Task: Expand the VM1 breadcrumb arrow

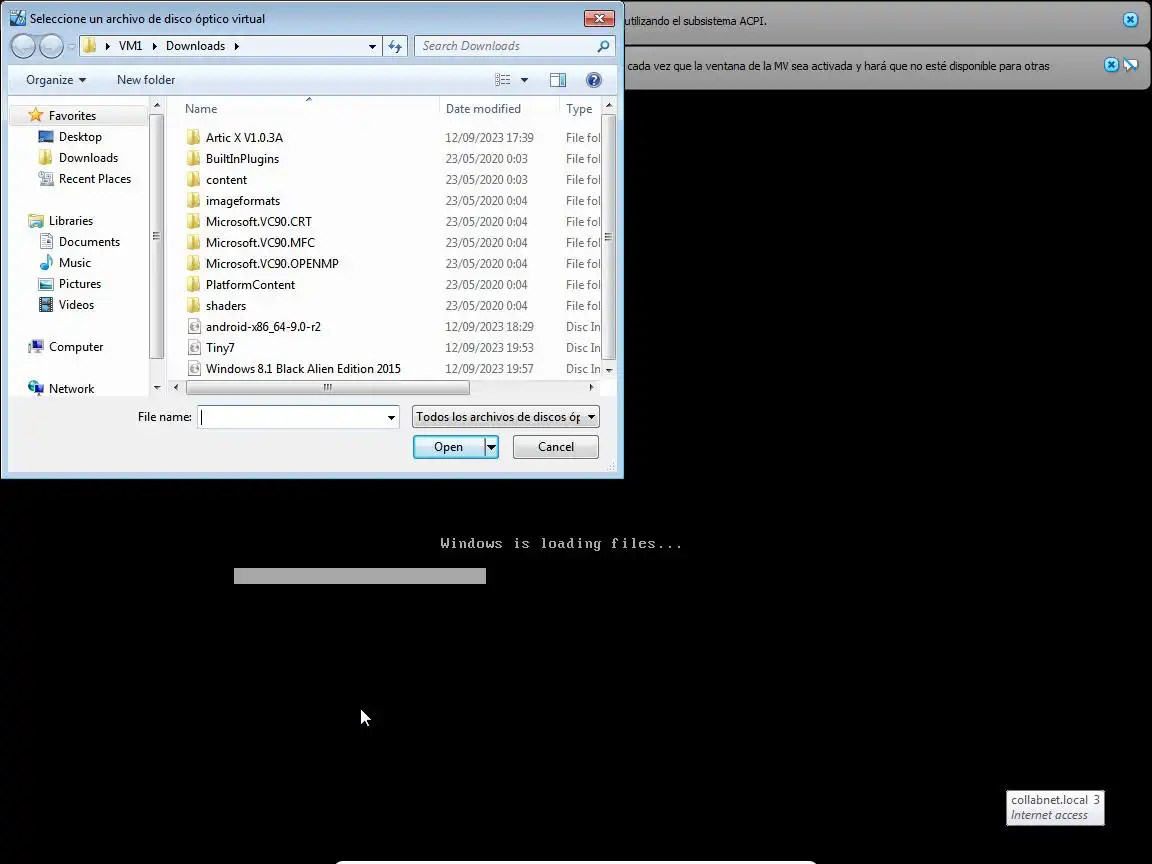Action: coord(154,46)
